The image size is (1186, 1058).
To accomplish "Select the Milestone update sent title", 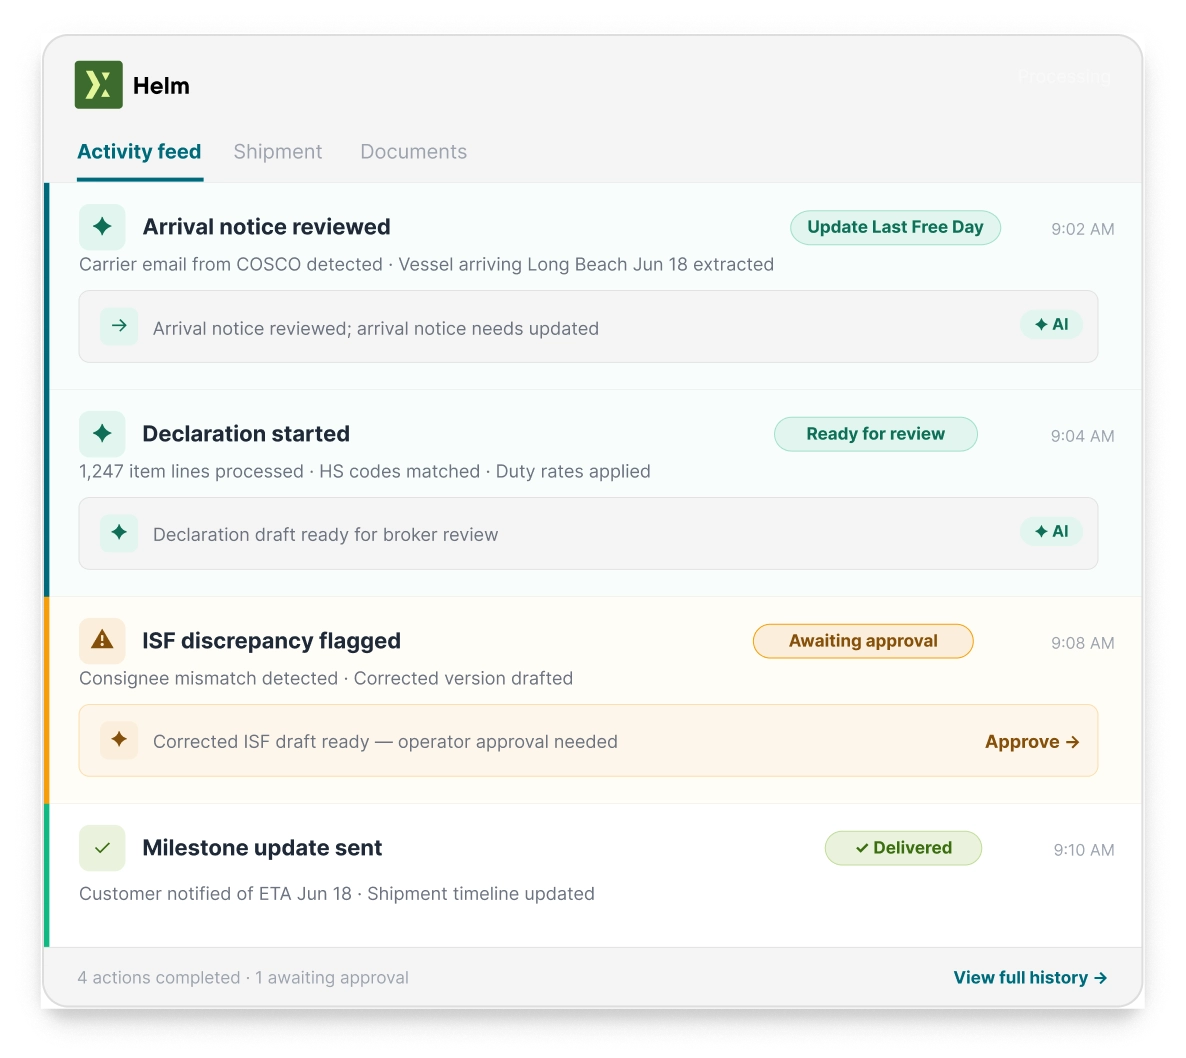I will (x=262, y=848).
